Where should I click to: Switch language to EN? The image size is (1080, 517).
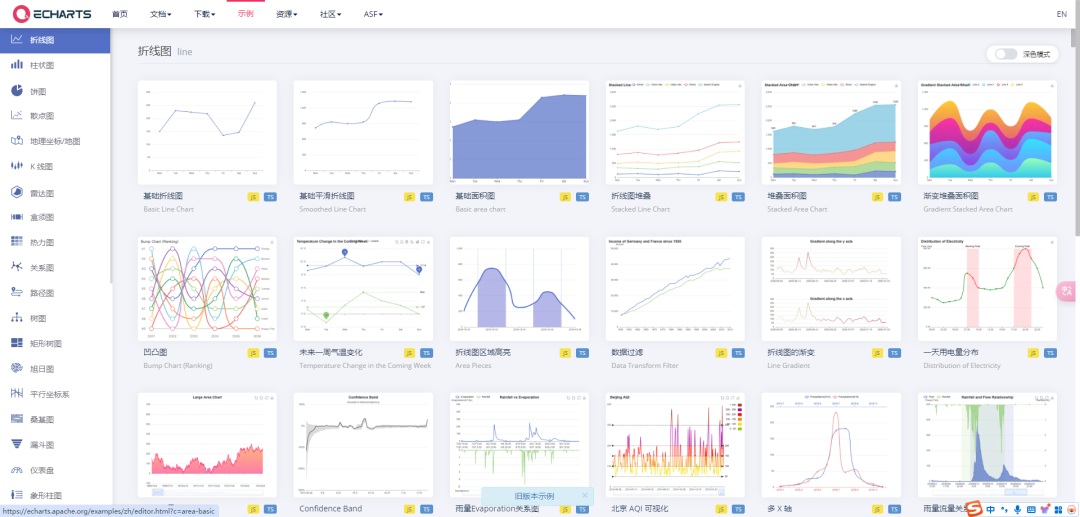pyautogui.click(x=1061, y=14)
